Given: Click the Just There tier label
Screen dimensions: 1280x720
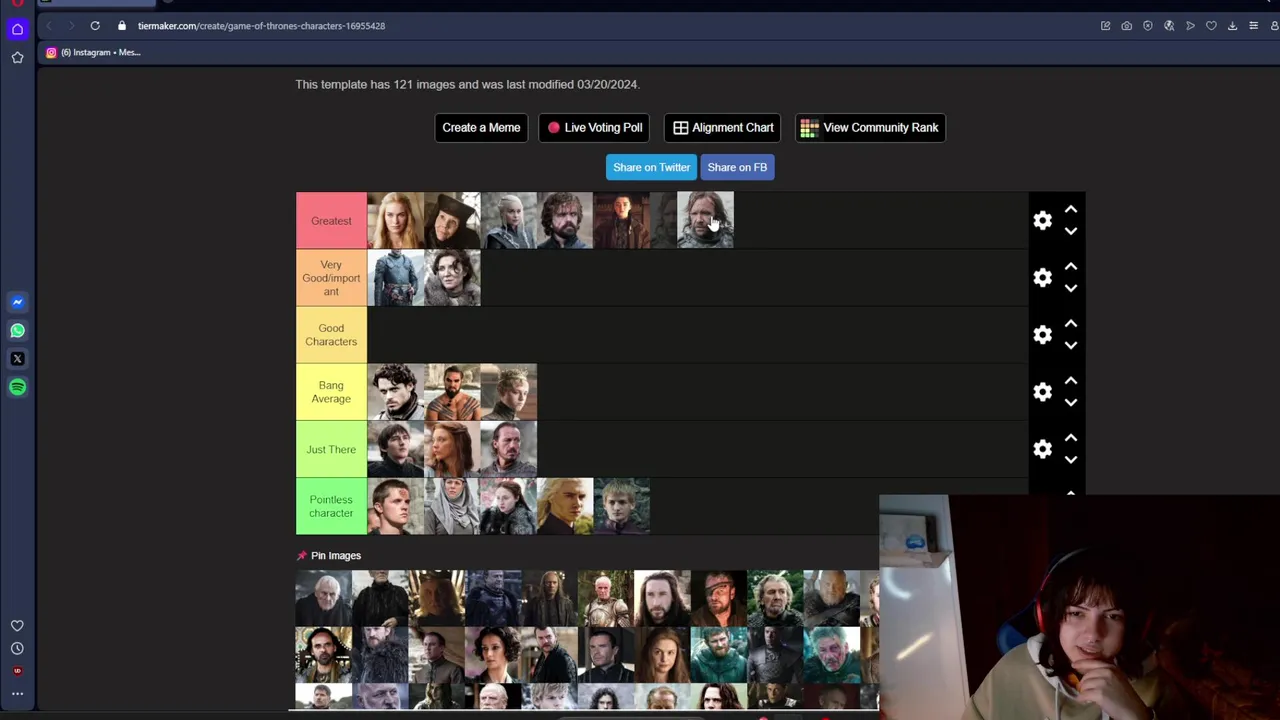Looking at the screenshot, I should click(x=331, y=449).
